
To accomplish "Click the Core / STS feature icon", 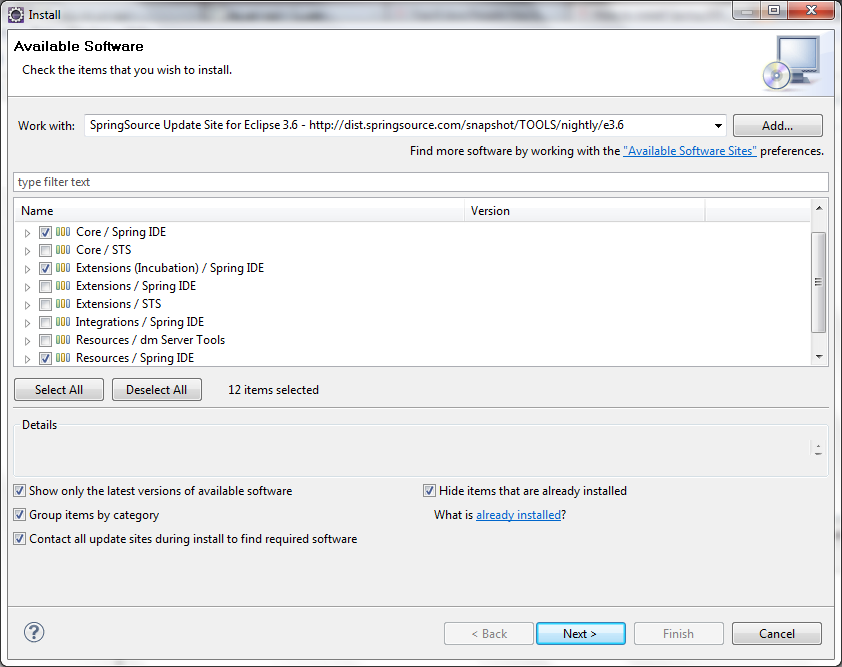I will coord(61,249).
